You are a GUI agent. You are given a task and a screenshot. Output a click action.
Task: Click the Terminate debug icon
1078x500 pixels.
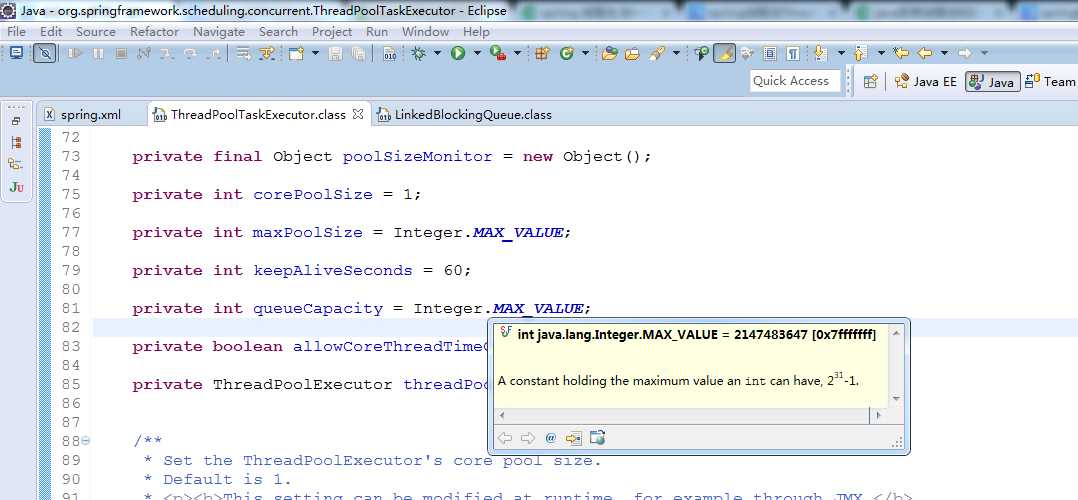pyautogui.click(x=121, y=53)
